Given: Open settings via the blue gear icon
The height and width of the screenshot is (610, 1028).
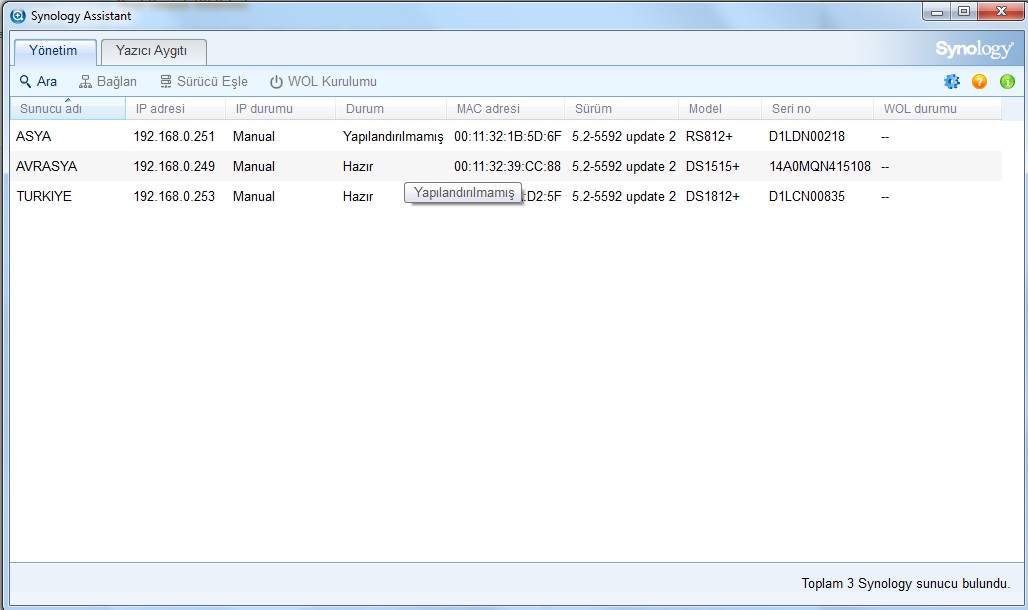Looking at the screenshot, I should click(x=951, y=82).
